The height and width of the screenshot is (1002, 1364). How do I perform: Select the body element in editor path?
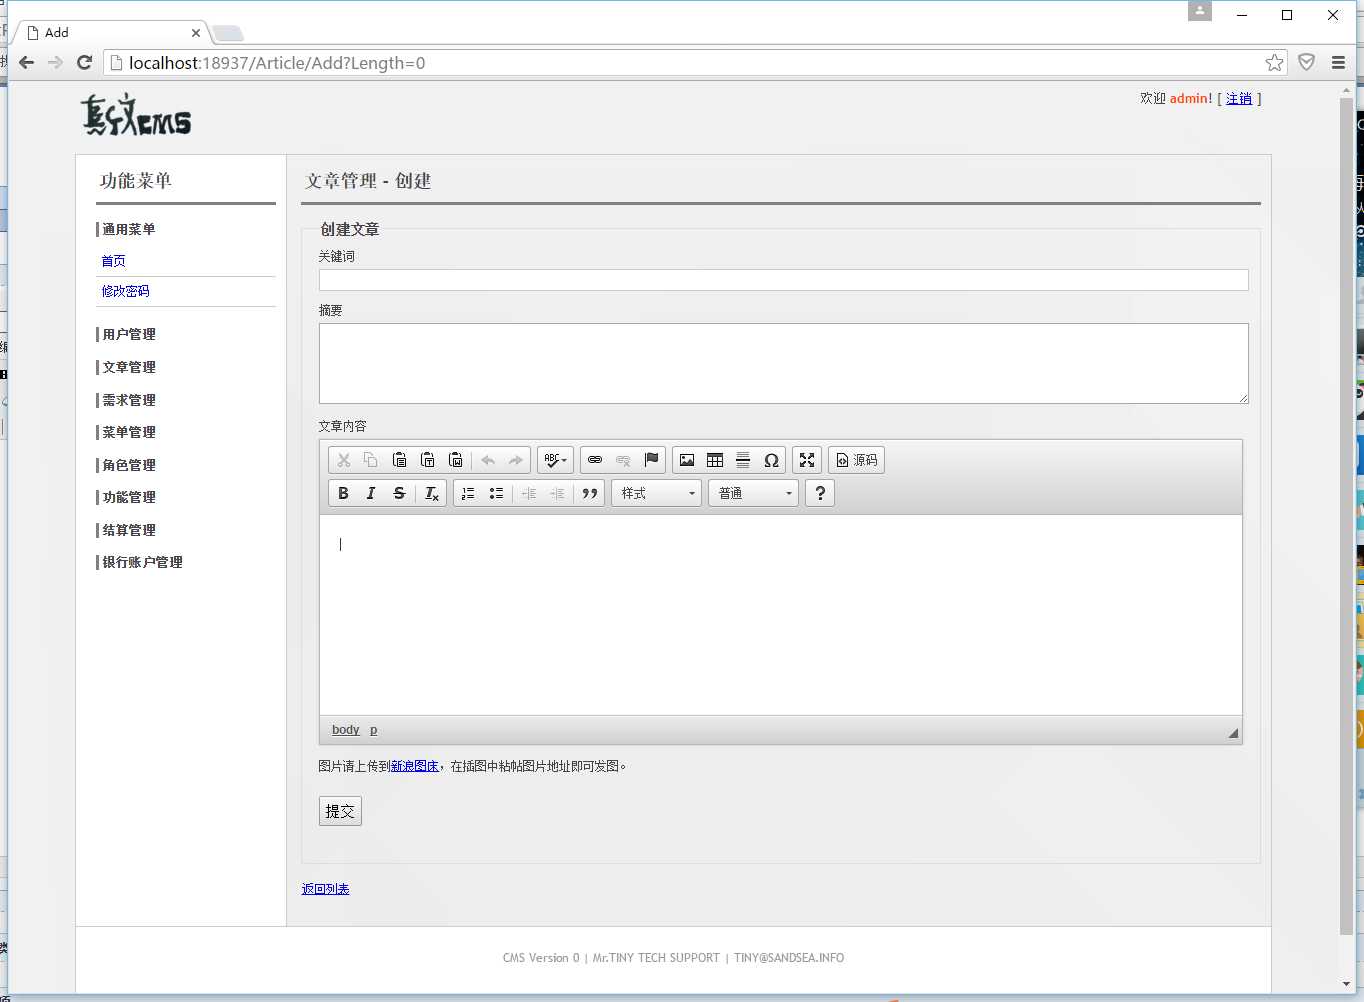pos(346,730)
